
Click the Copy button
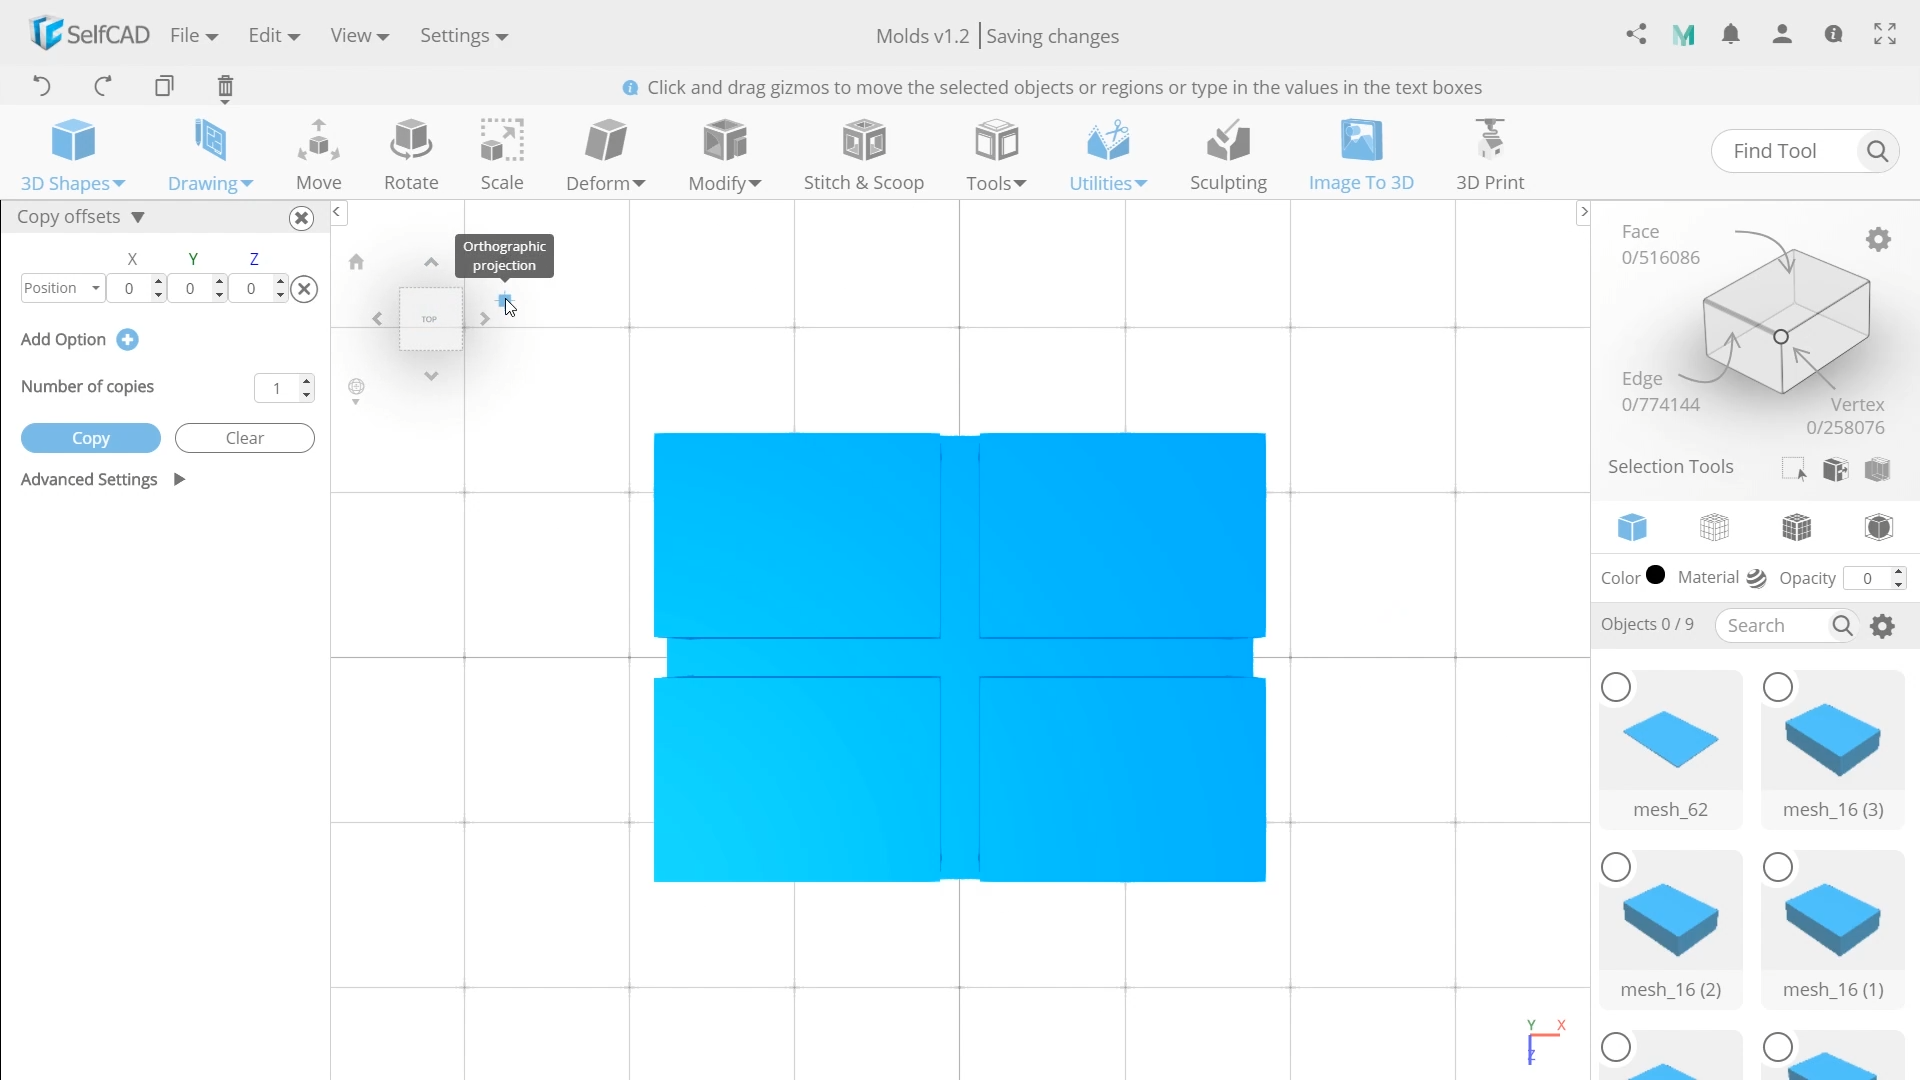tap(91, 438)
